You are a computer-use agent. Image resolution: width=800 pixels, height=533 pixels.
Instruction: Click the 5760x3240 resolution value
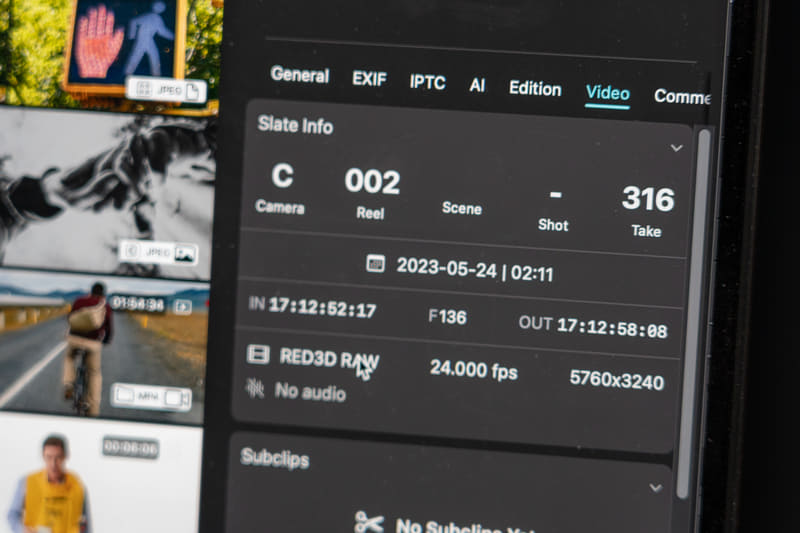point(616,379)
